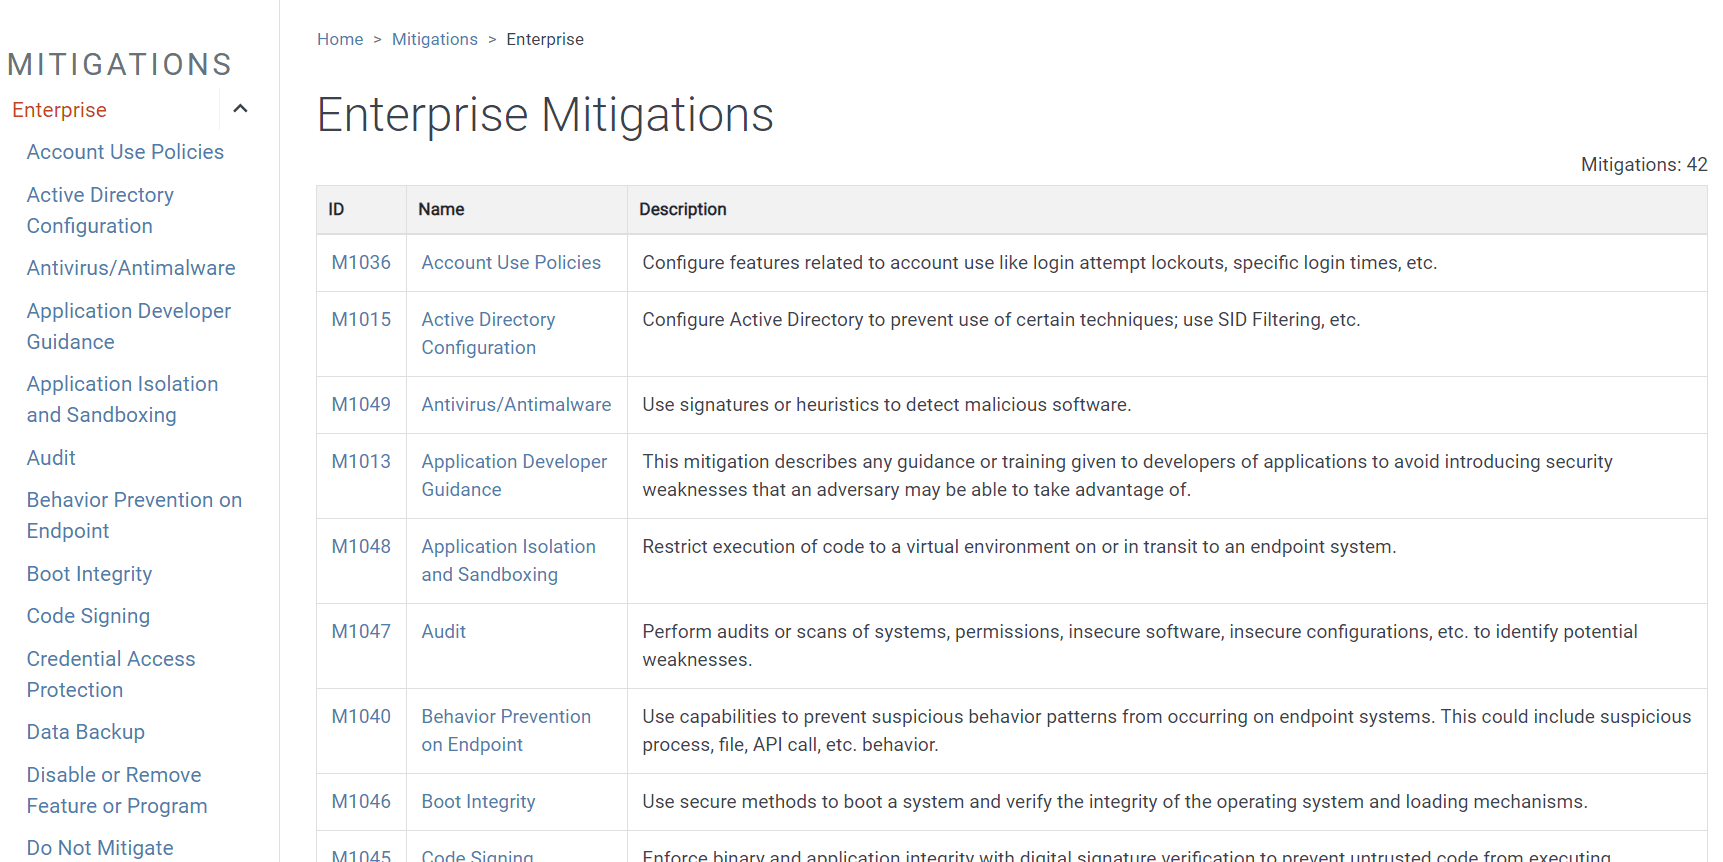This screenshot has width=1723, height=862.
Task: Open Account Use Policies in sidebar
Action: [x=125, y=152]
